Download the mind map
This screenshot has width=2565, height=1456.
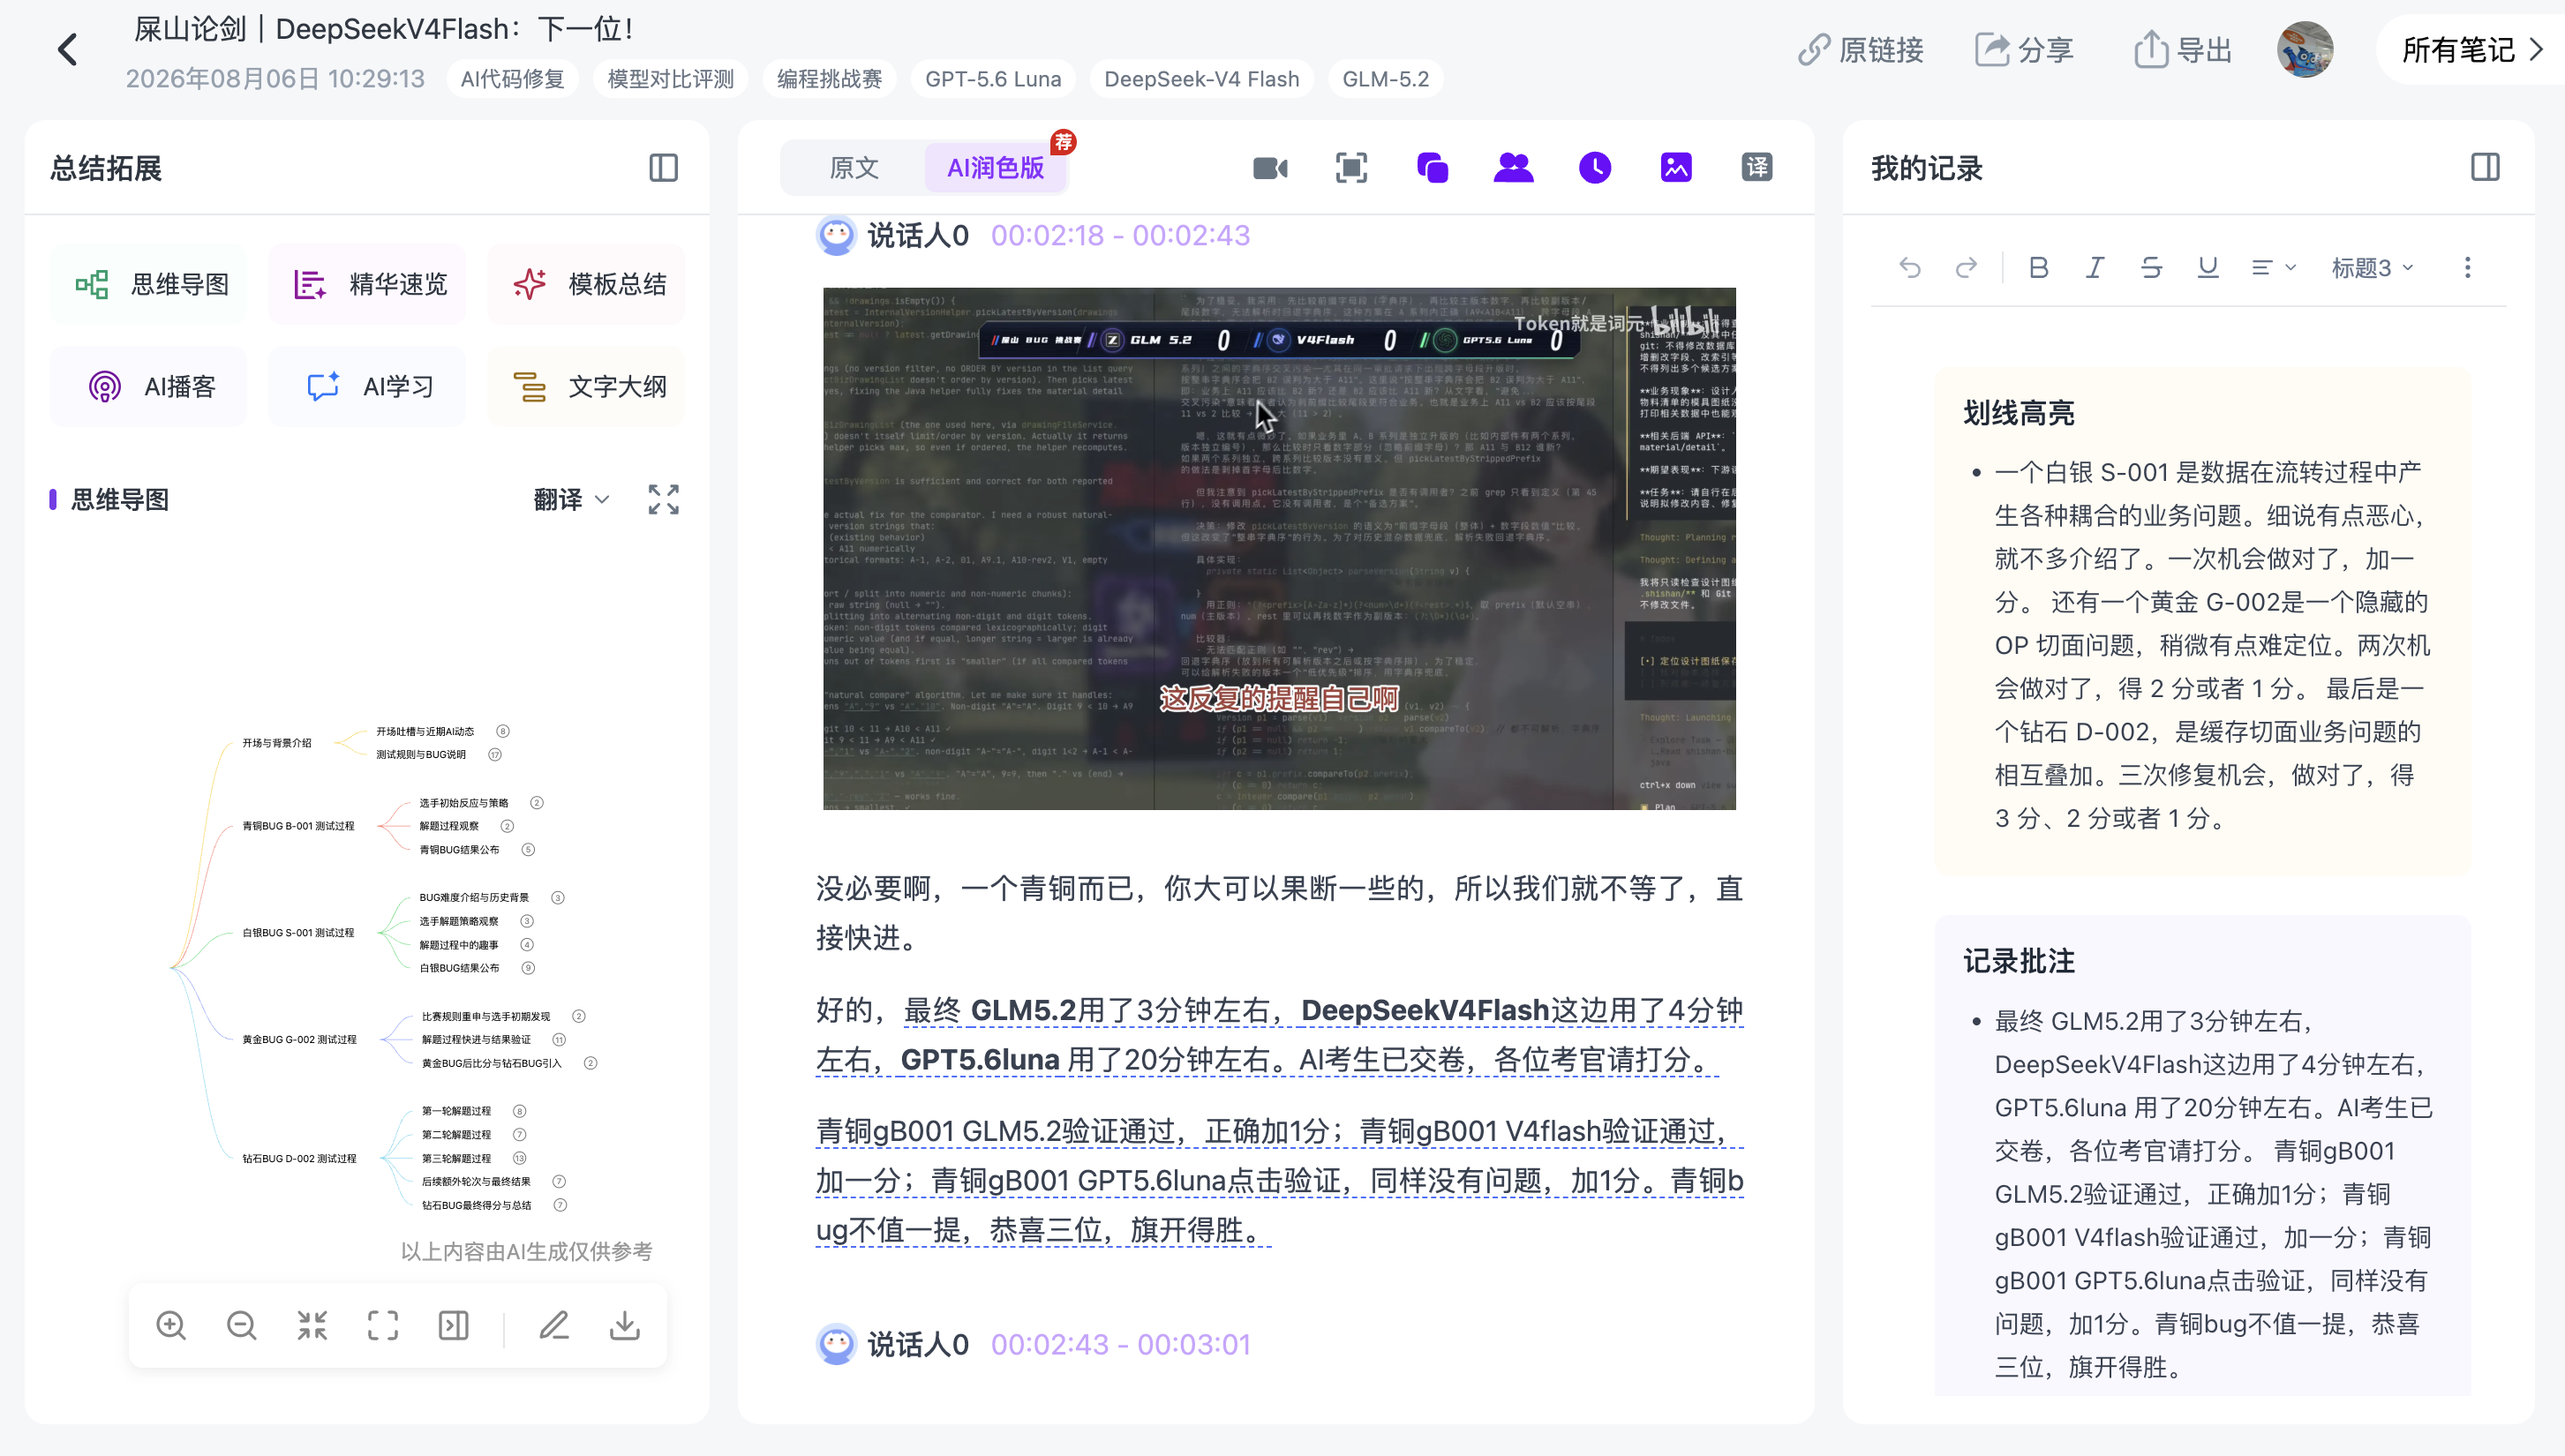(625, 1325)
